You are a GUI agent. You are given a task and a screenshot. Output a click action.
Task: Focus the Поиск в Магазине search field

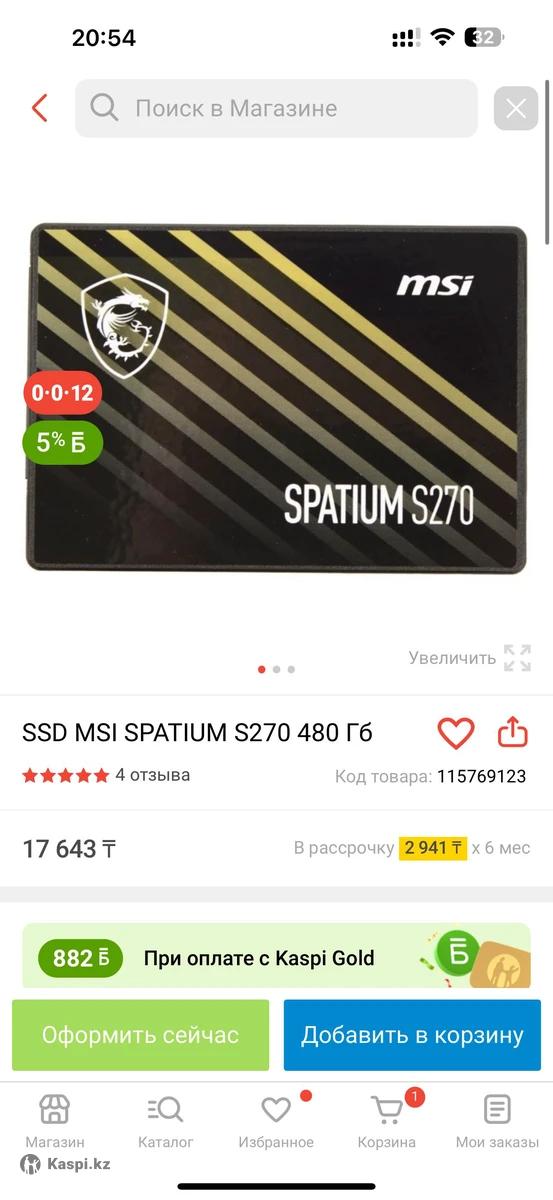point(276,108)
